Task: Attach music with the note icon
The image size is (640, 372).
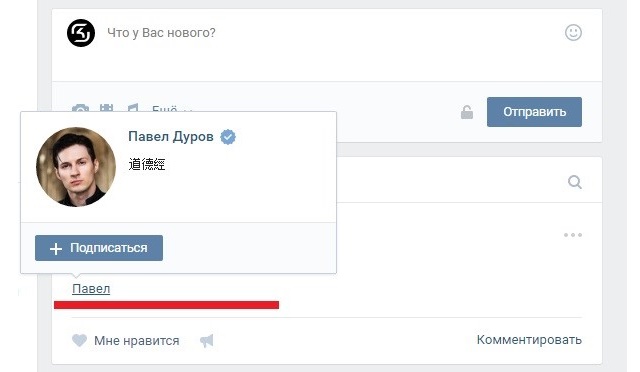Action: (x=133, y=108)
